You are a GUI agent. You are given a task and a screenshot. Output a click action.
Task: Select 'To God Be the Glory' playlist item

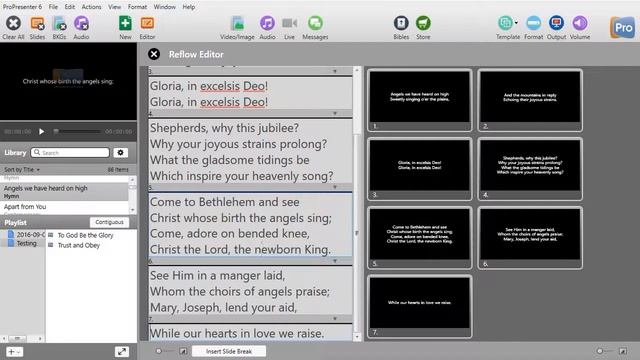click(85, 235)
